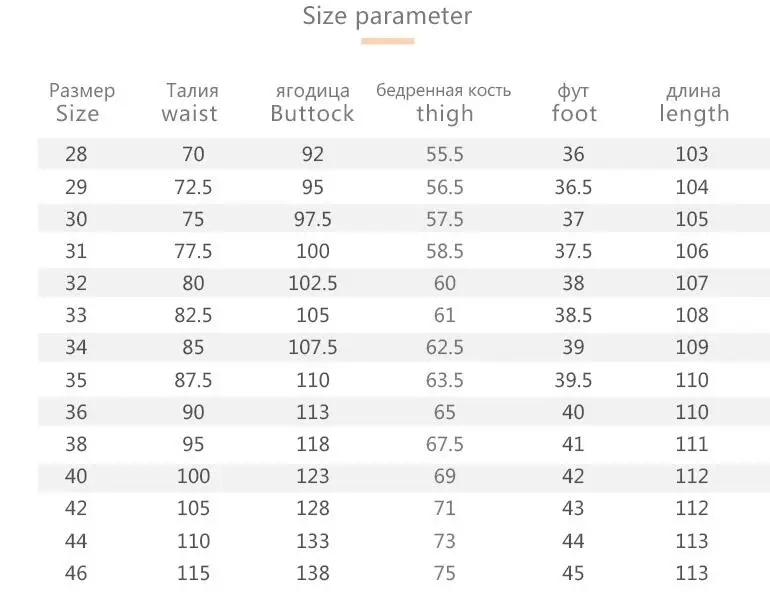
Task: Click the orange underline bar
Action: tap(387, 41)
